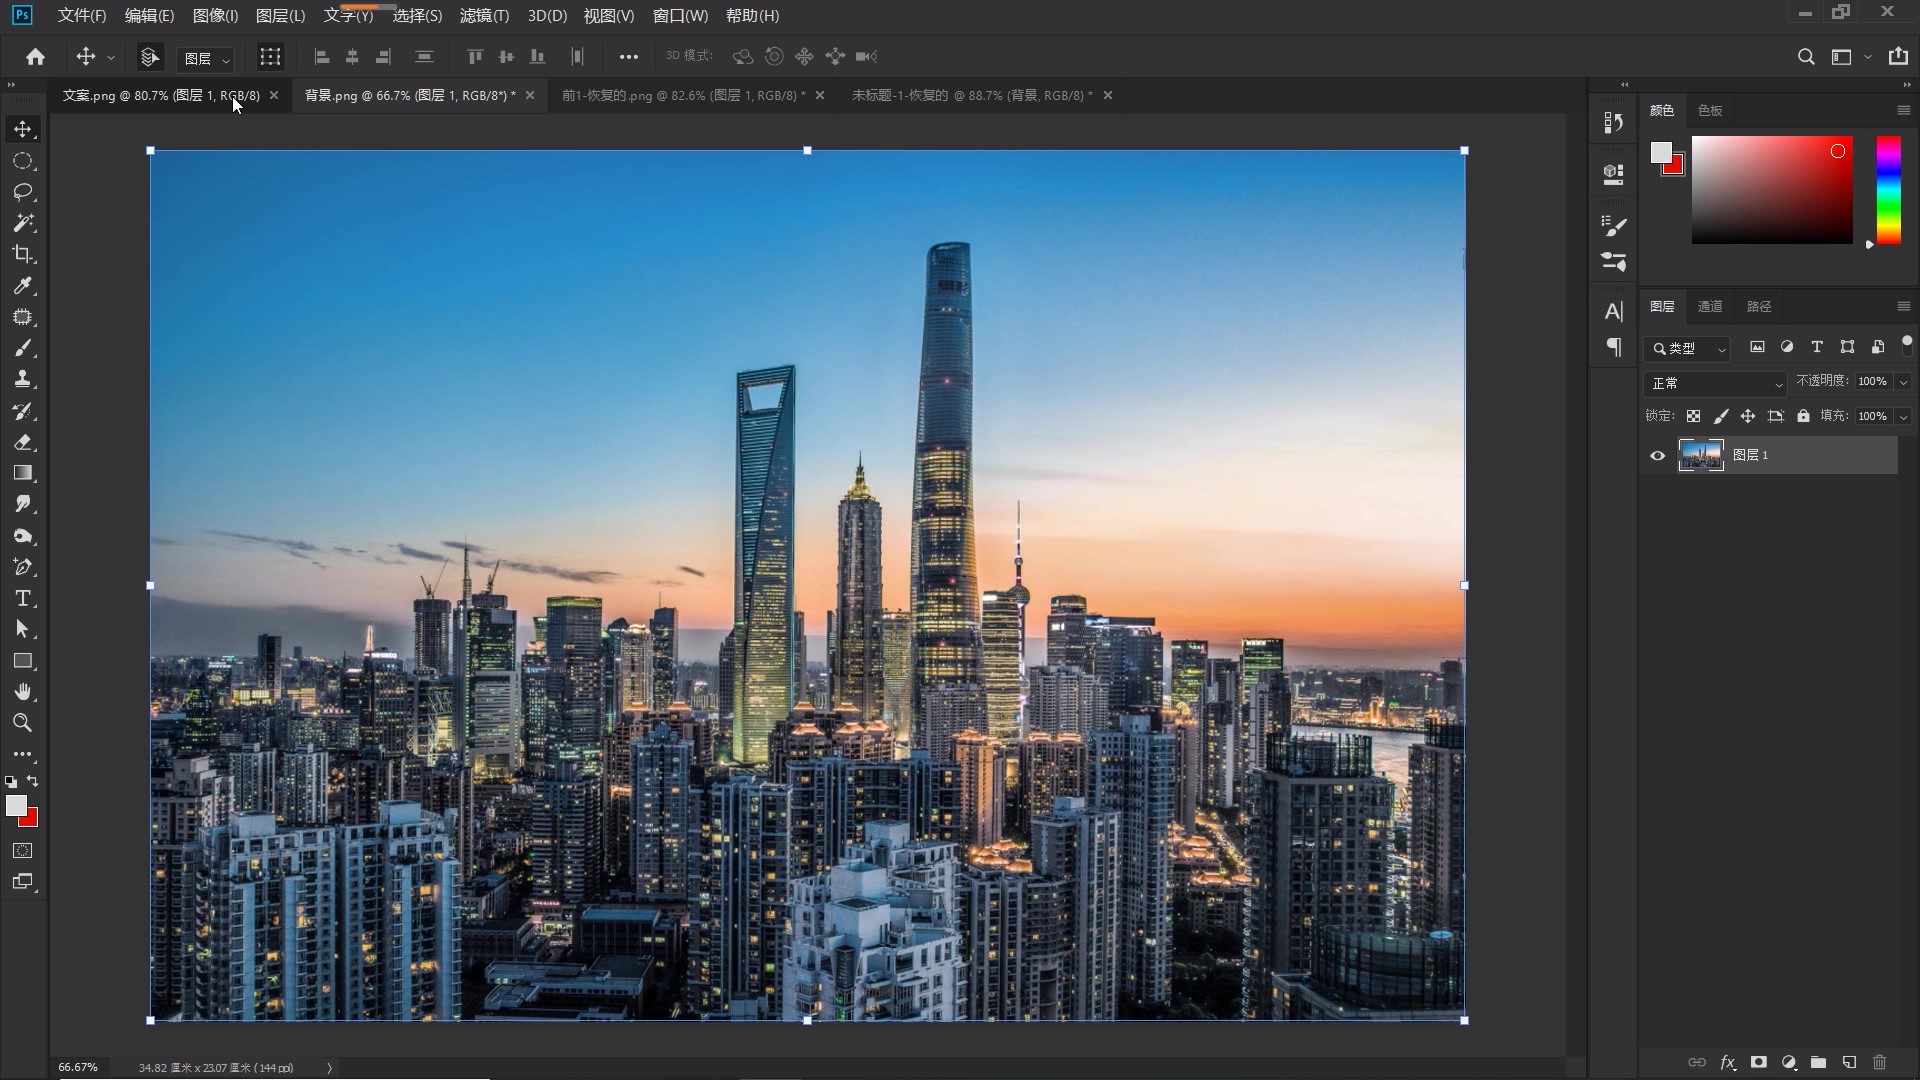Viewport: 1920px width, 1080px height.
Task: Open the 正常 blend mode dropdown
Action: pos(1716,383)
